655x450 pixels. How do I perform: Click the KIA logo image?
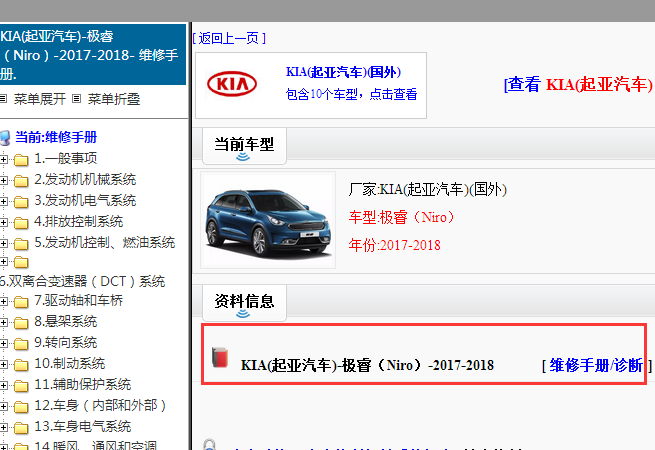pyautogui.click(x=232, y=84)
